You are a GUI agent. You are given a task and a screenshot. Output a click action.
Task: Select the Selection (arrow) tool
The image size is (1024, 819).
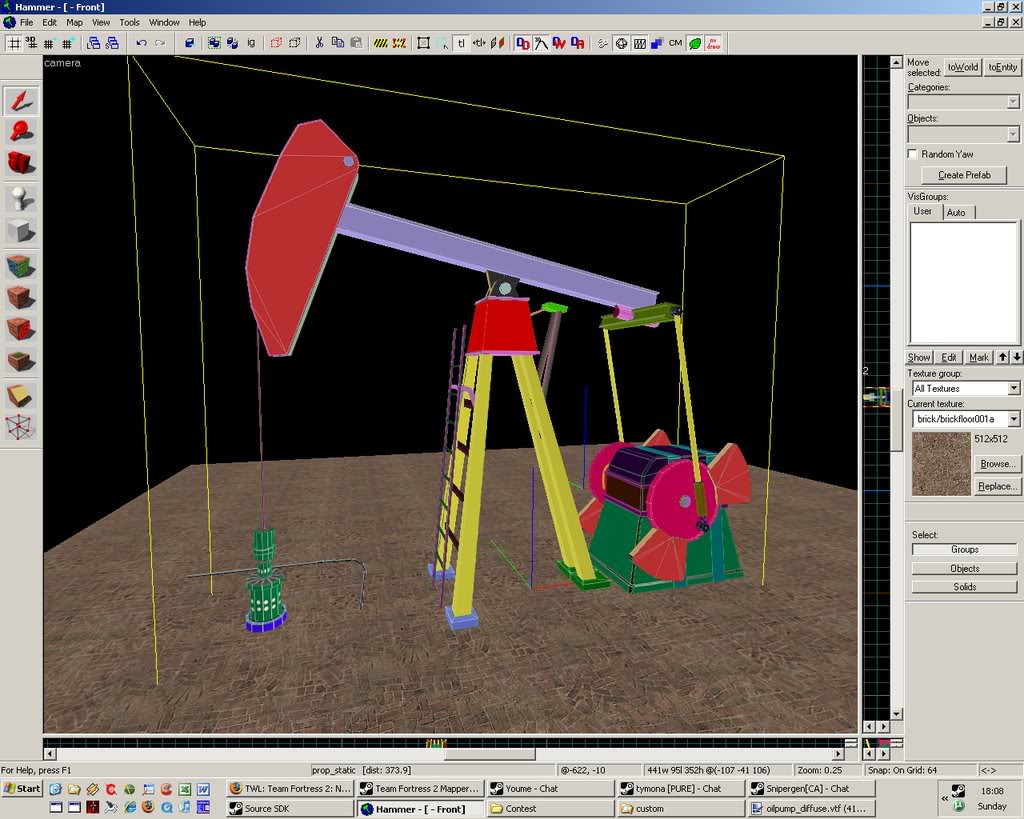(22, 101)
